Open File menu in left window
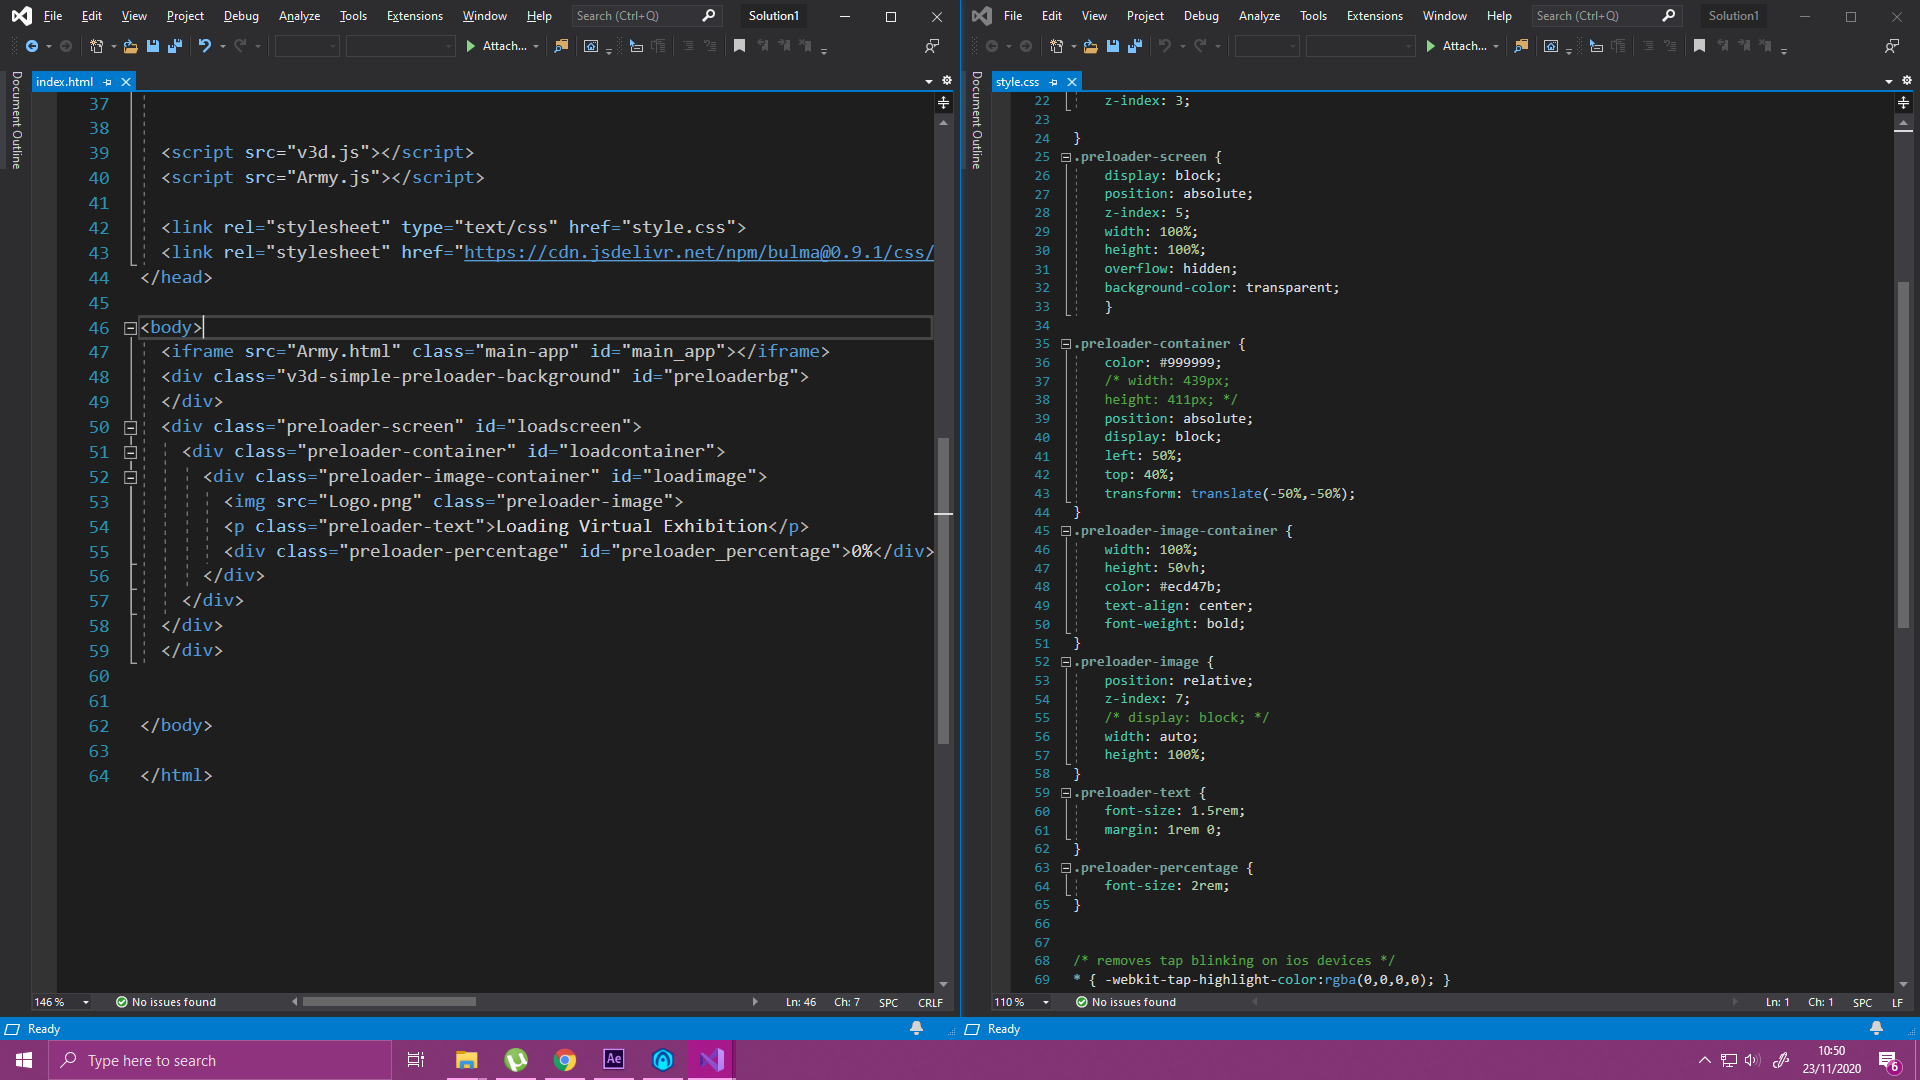 pyautogui.click(x=53, y=16)
